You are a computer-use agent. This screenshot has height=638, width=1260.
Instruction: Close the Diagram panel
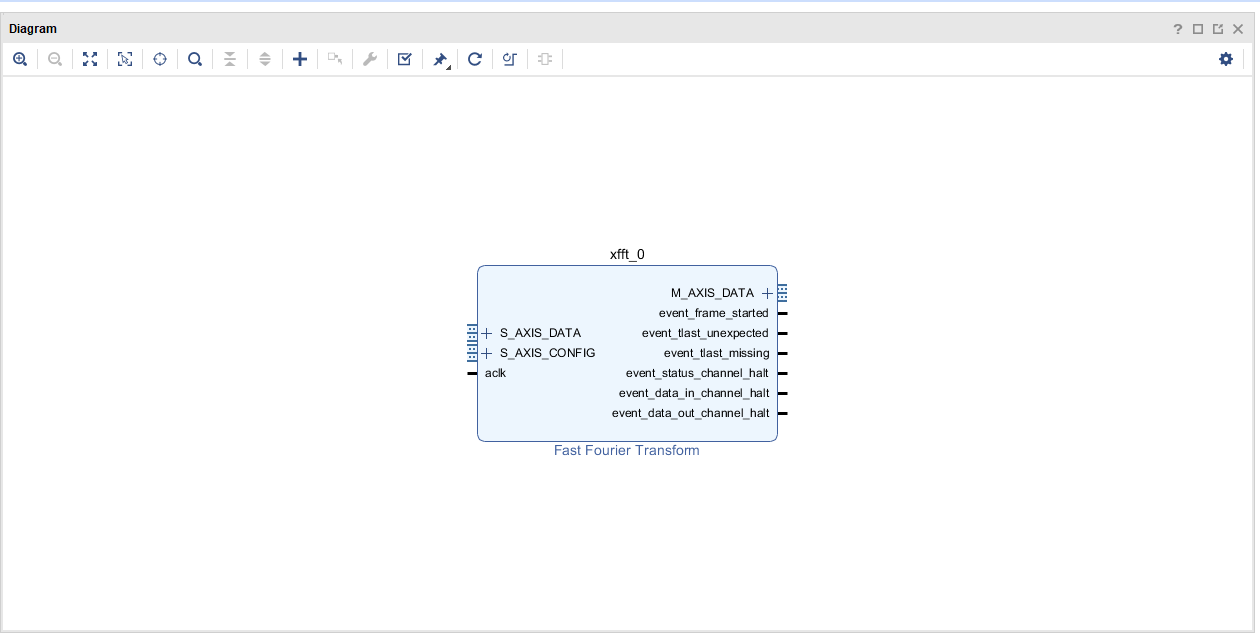1238,29
